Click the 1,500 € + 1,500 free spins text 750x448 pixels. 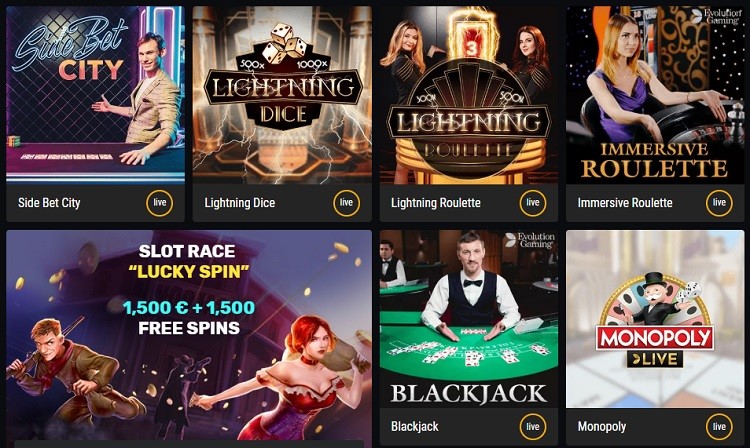point(189,317)
